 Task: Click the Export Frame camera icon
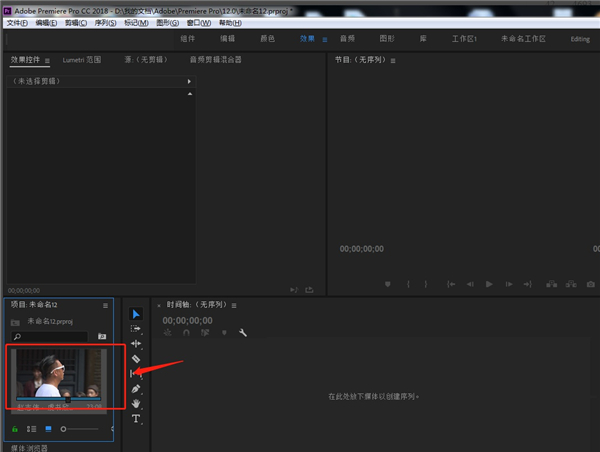[x=593, y=284]
